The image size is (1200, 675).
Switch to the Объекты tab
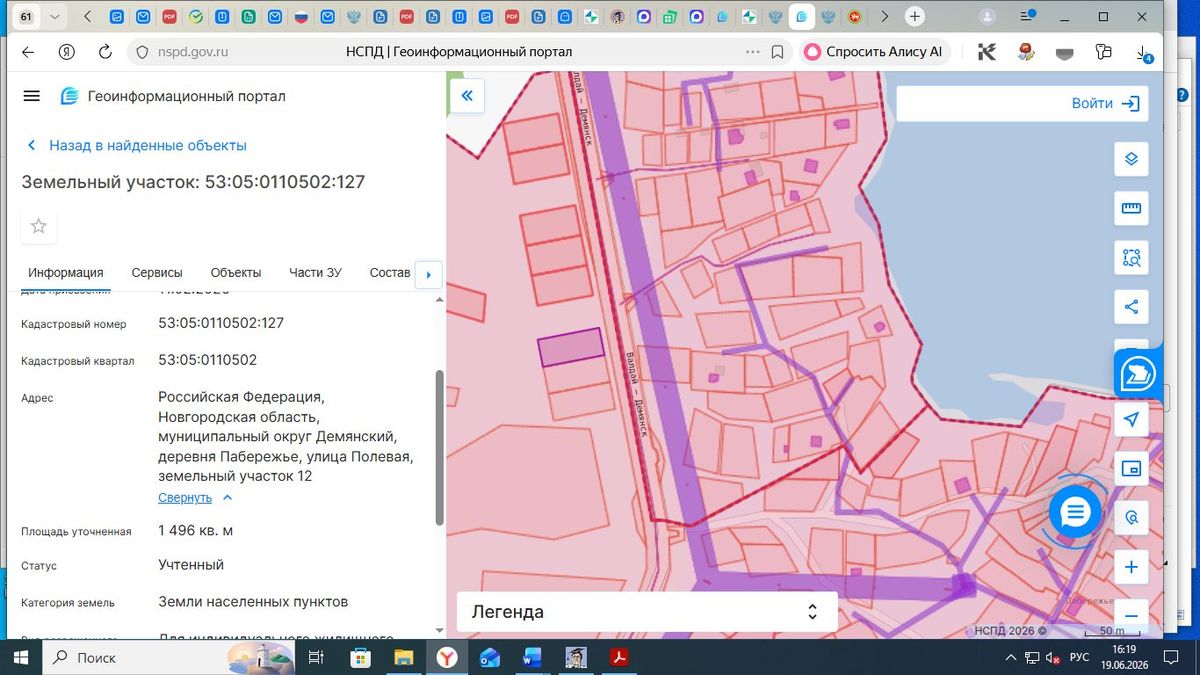click(x=236, y=272)
